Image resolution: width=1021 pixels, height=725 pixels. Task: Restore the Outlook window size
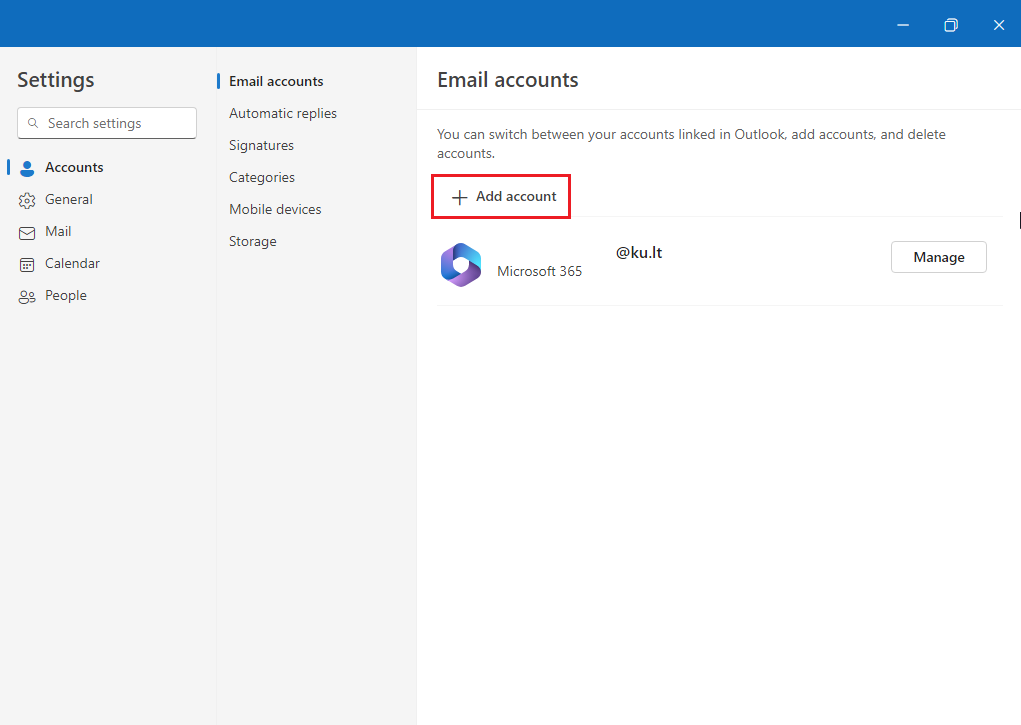tap(950, 24)
